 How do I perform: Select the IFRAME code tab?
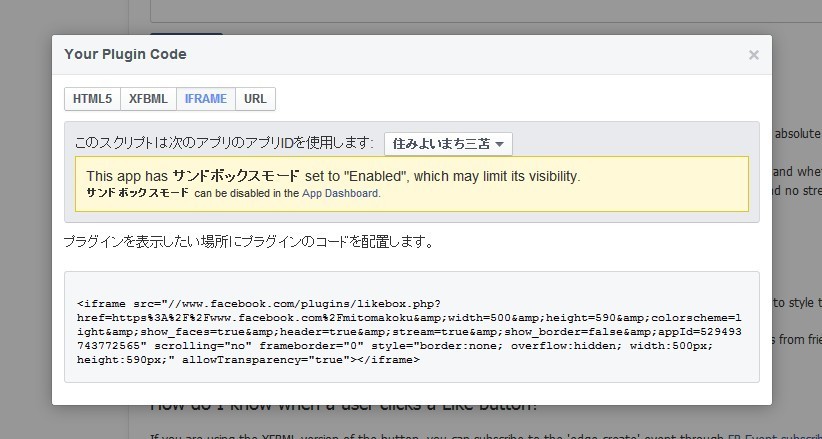click(206, 99)
